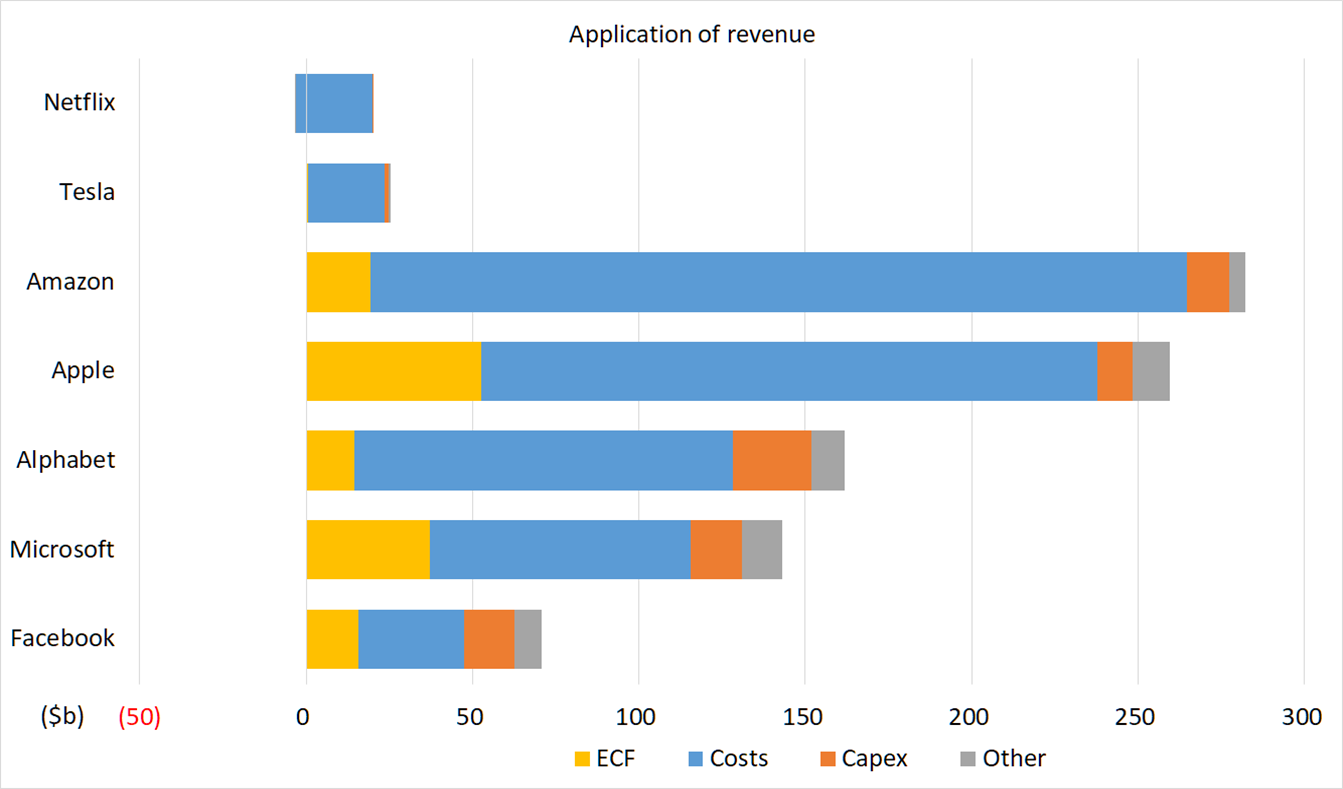Click the Capex legend label

click(875, 759)
